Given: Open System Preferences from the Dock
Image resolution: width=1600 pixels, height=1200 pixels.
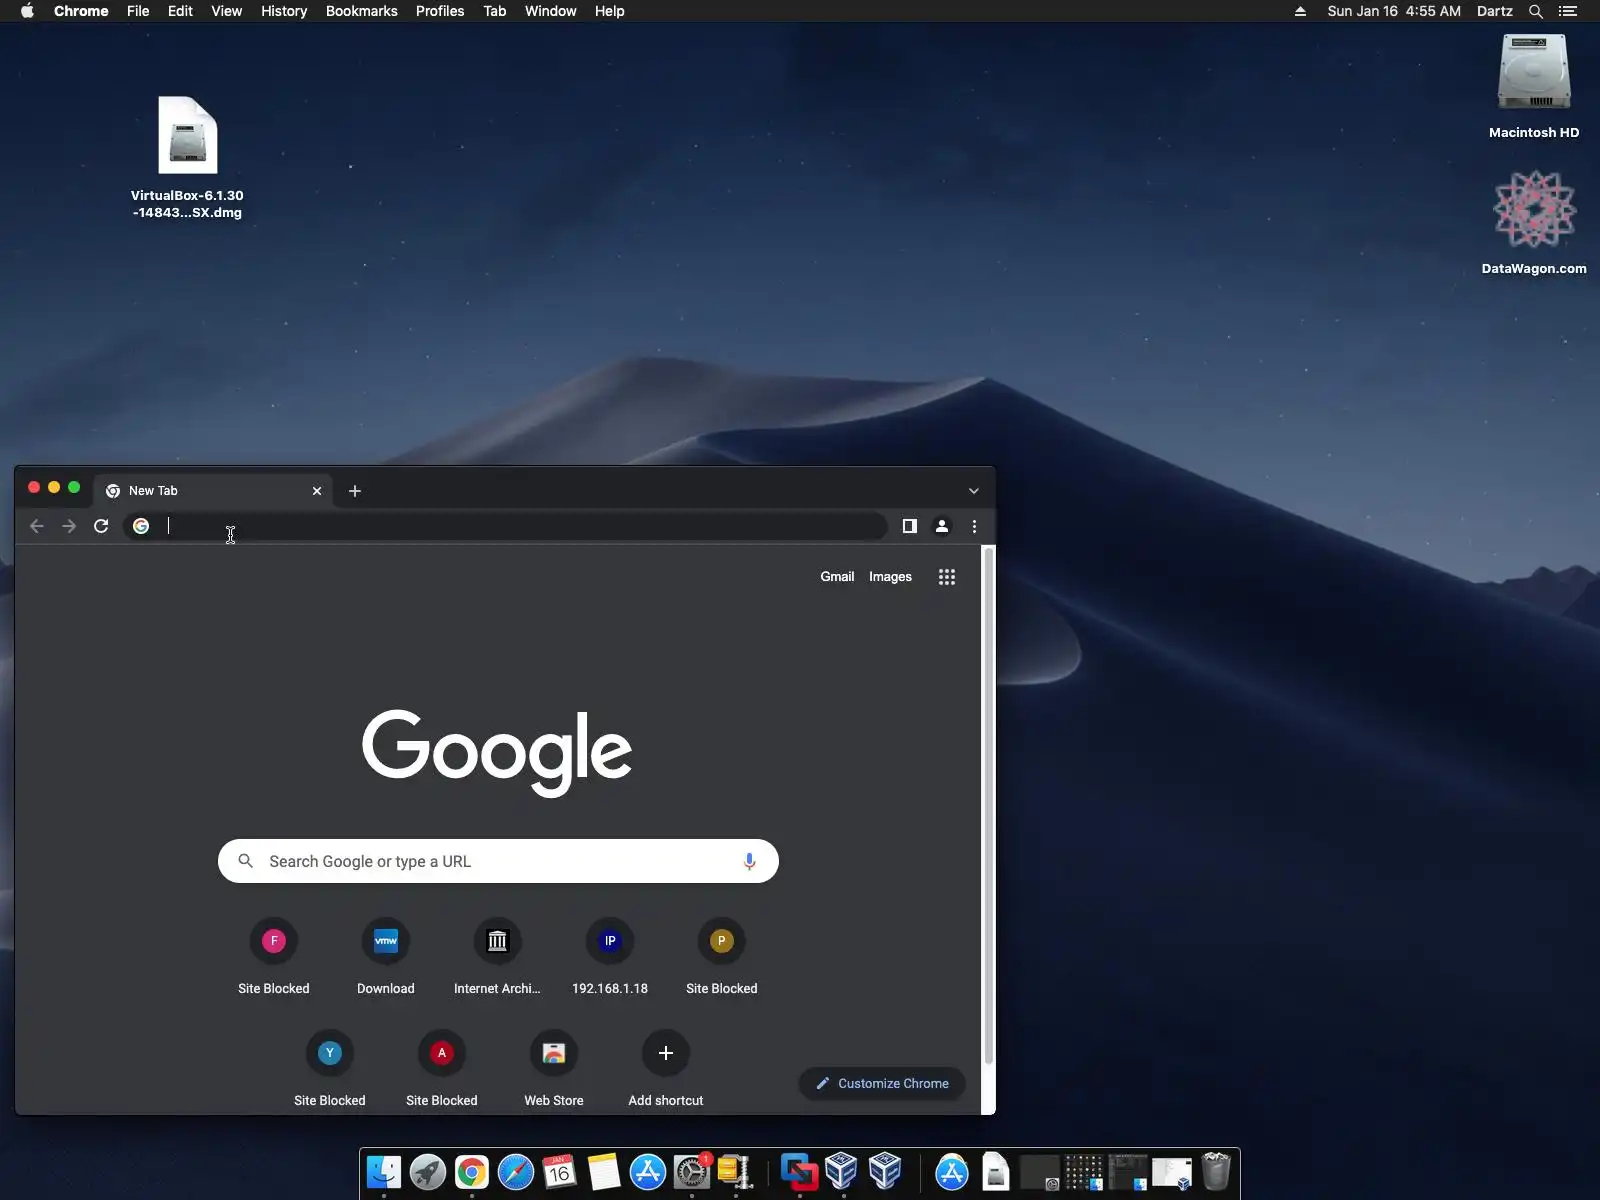Looking at the screenshot, I should (692, 1172).
